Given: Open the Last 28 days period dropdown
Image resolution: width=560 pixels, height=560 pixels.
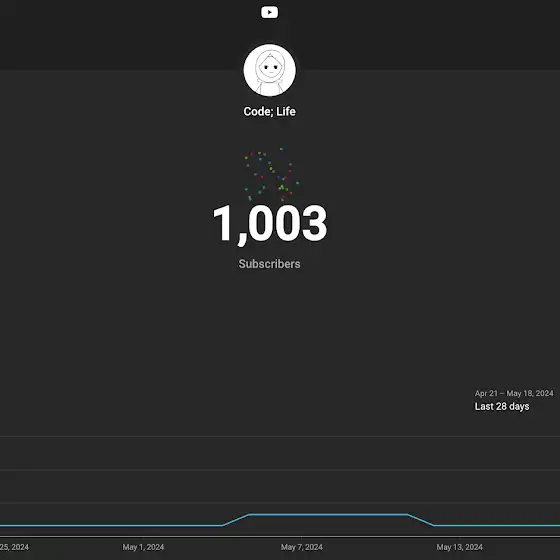Looking at the screenshot, I should point(502,406).
